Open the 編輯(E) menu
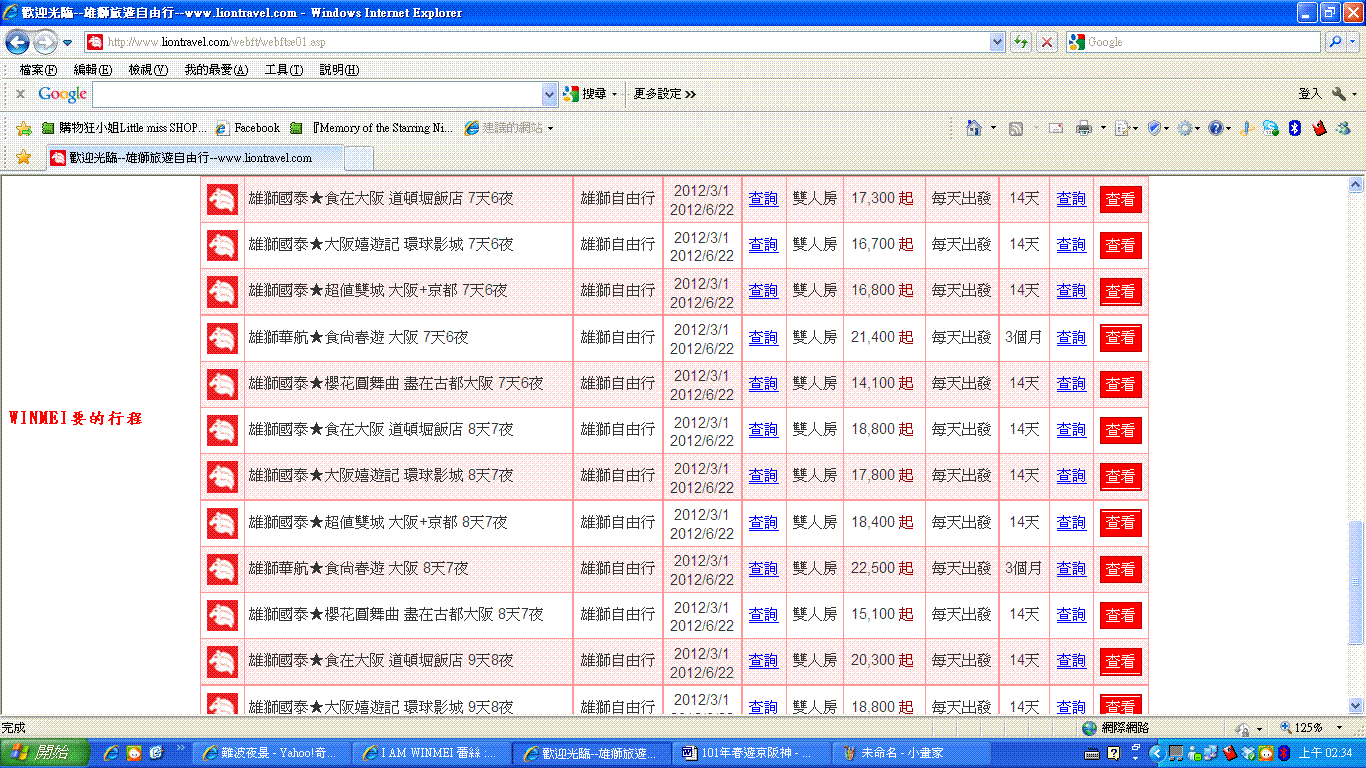 (x=92, y=70)
